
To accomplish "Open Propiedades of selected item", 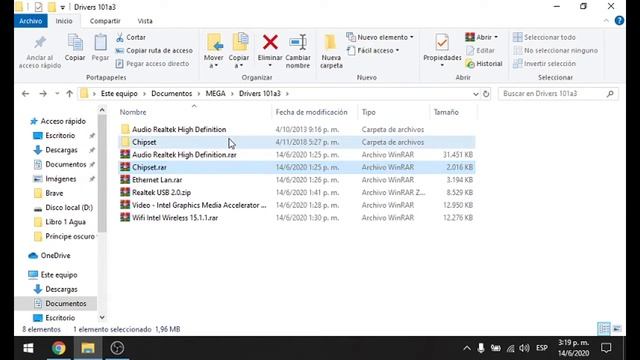I will (442, 51).
